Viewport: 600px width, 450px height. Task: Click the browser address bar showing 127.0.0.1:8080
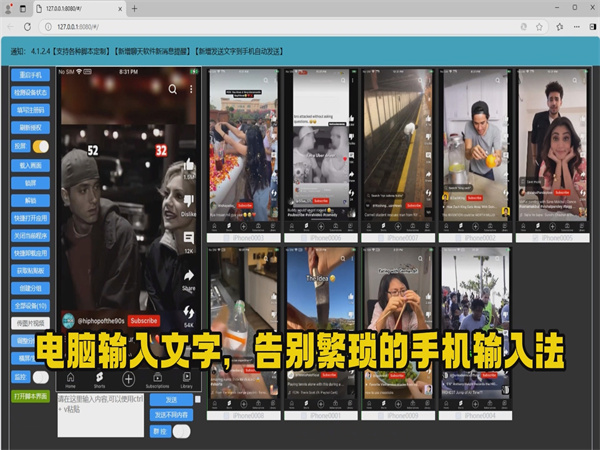[300, 27]
